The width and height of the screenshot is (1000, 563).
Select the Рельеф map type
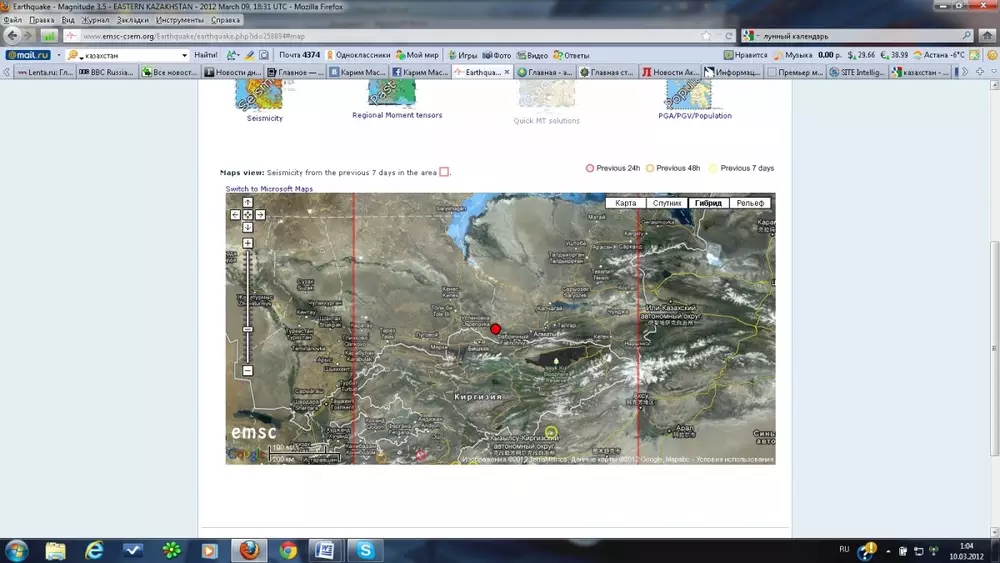tap(750, 203)
